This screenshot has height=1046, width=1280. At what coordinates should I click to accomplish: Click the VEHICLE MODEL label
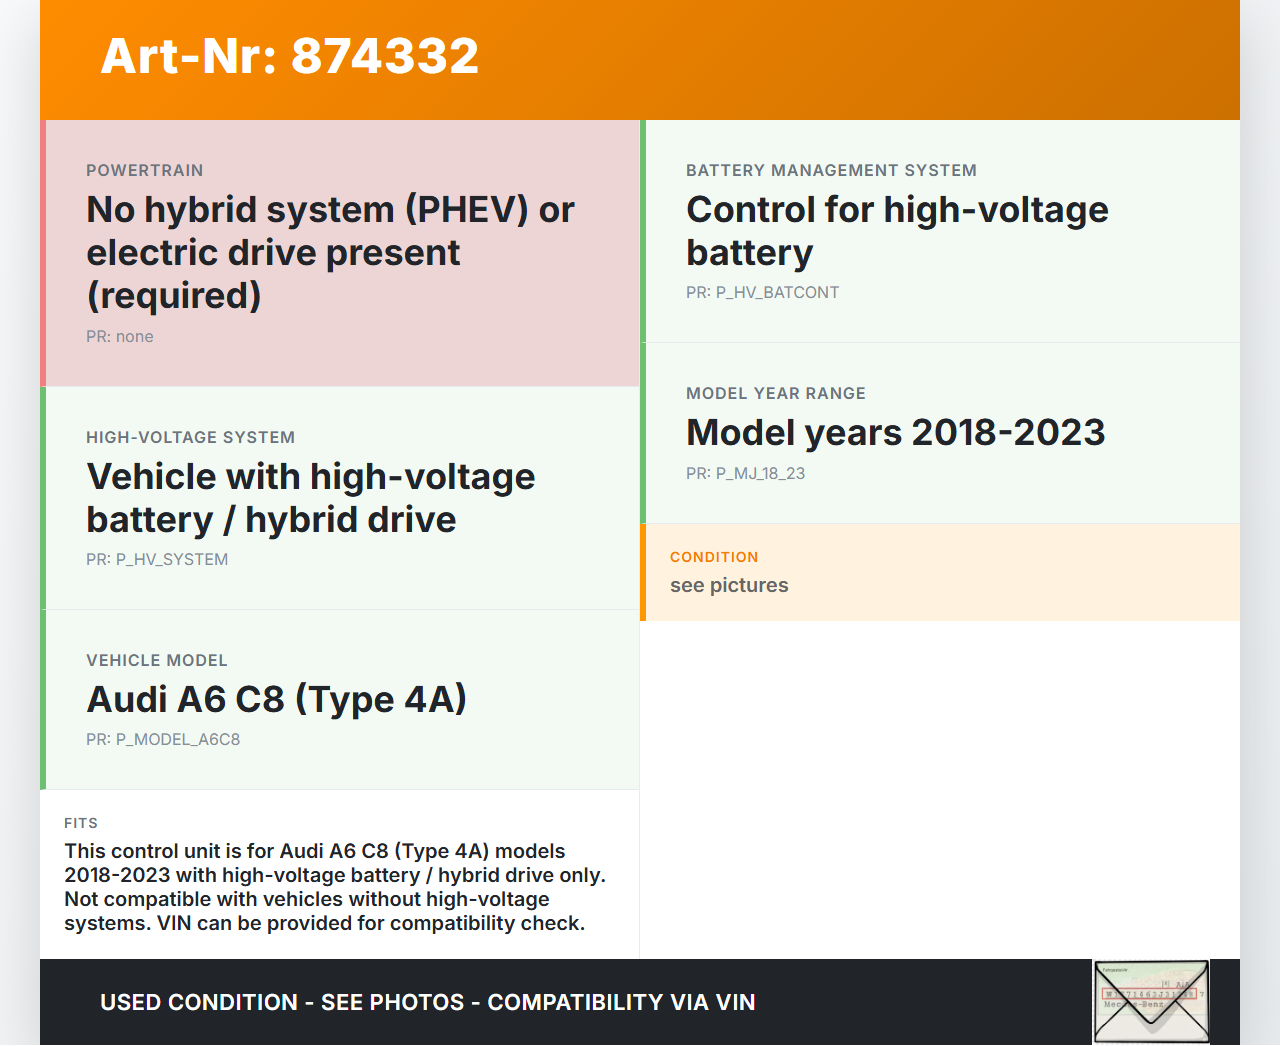pyautogui.click(x=157, y=661)
